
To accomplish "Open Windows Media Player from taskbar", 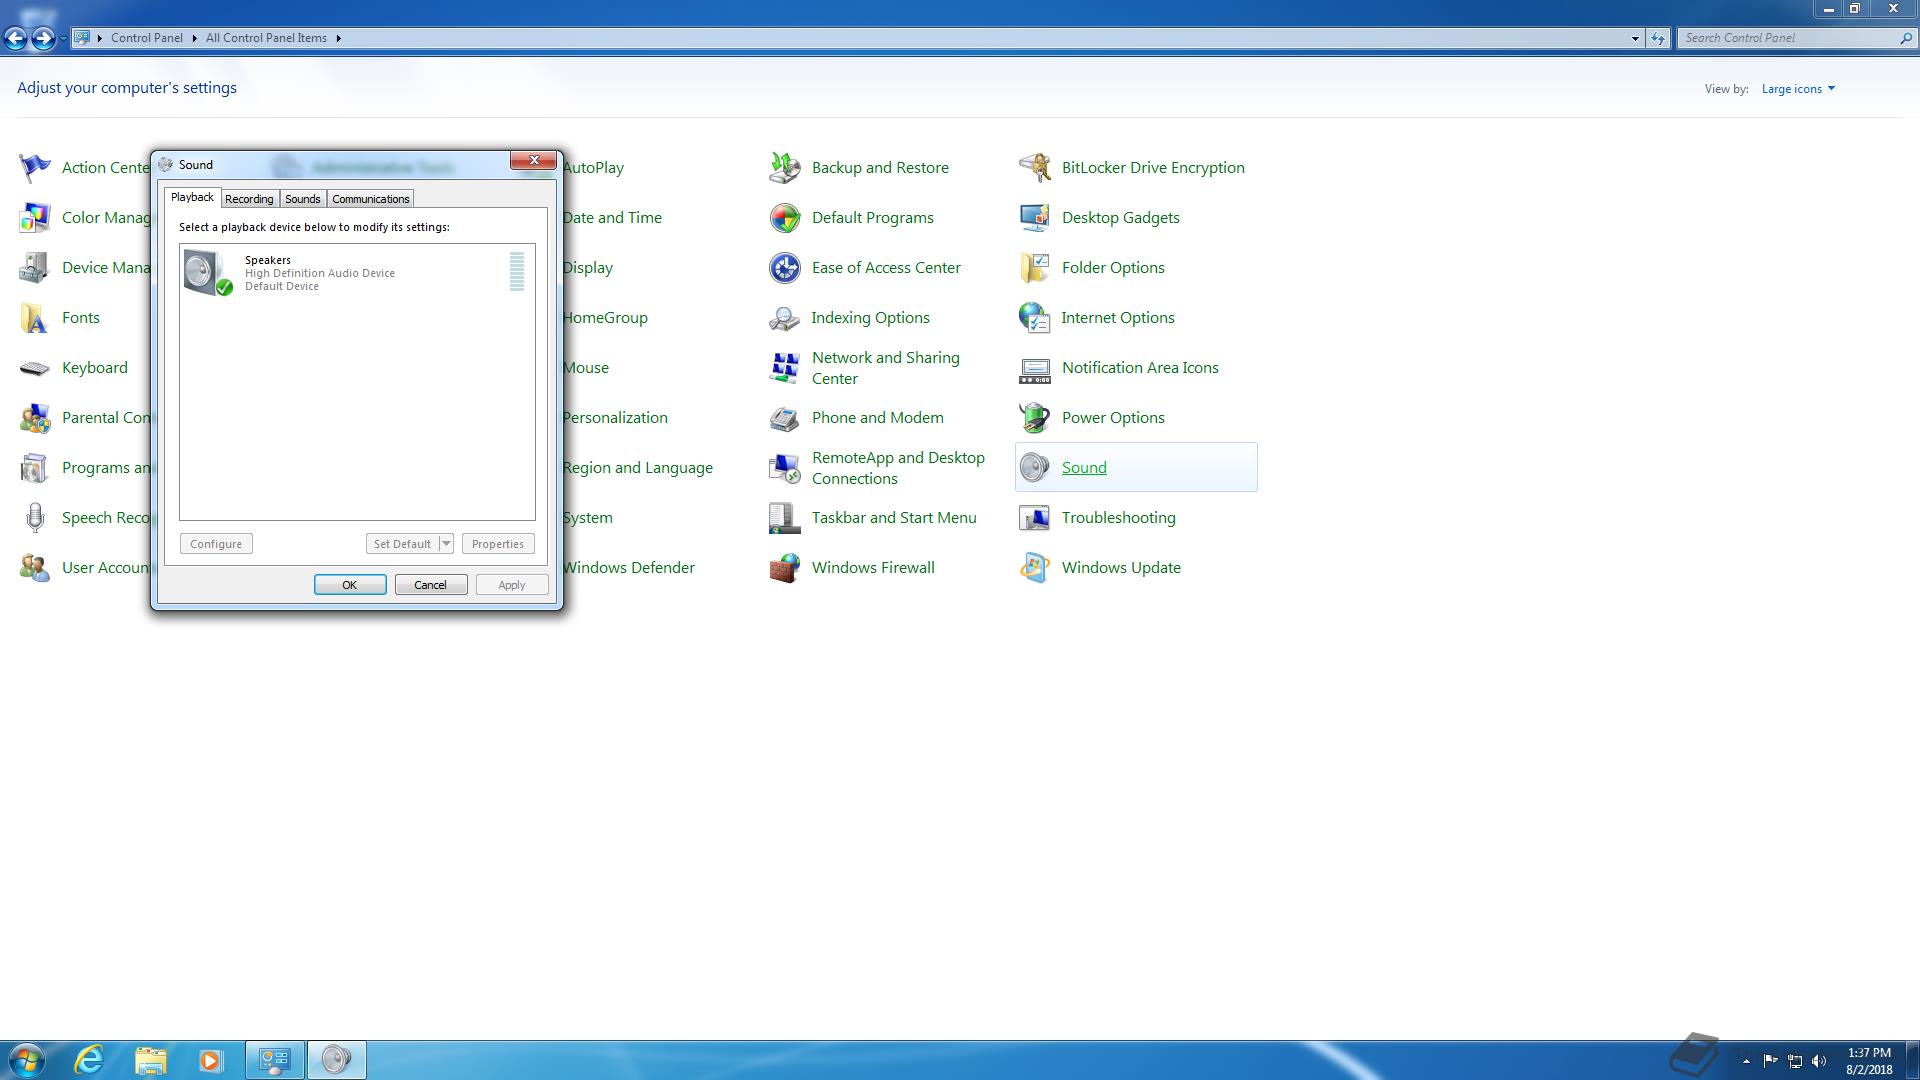I will point(210,1060).
